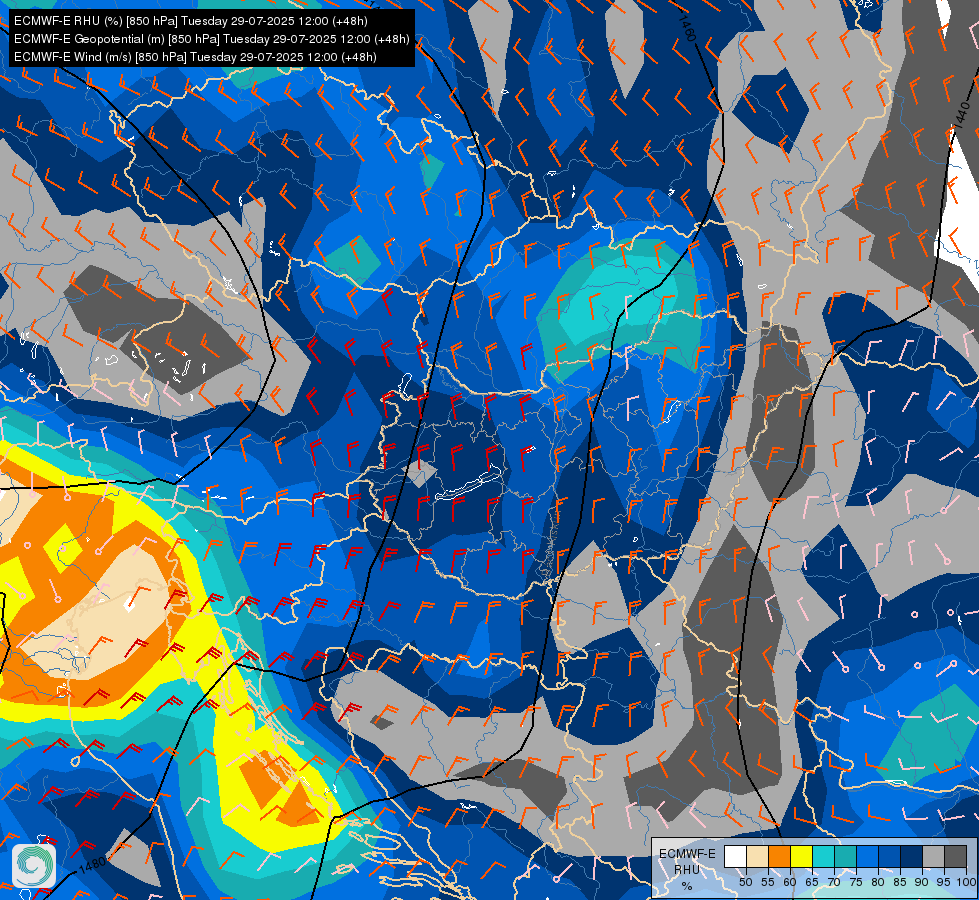This screenshot has height=900, width=979.
Task: Select the light gray swatch for 90-95%
Action: [x=933, y=856]
